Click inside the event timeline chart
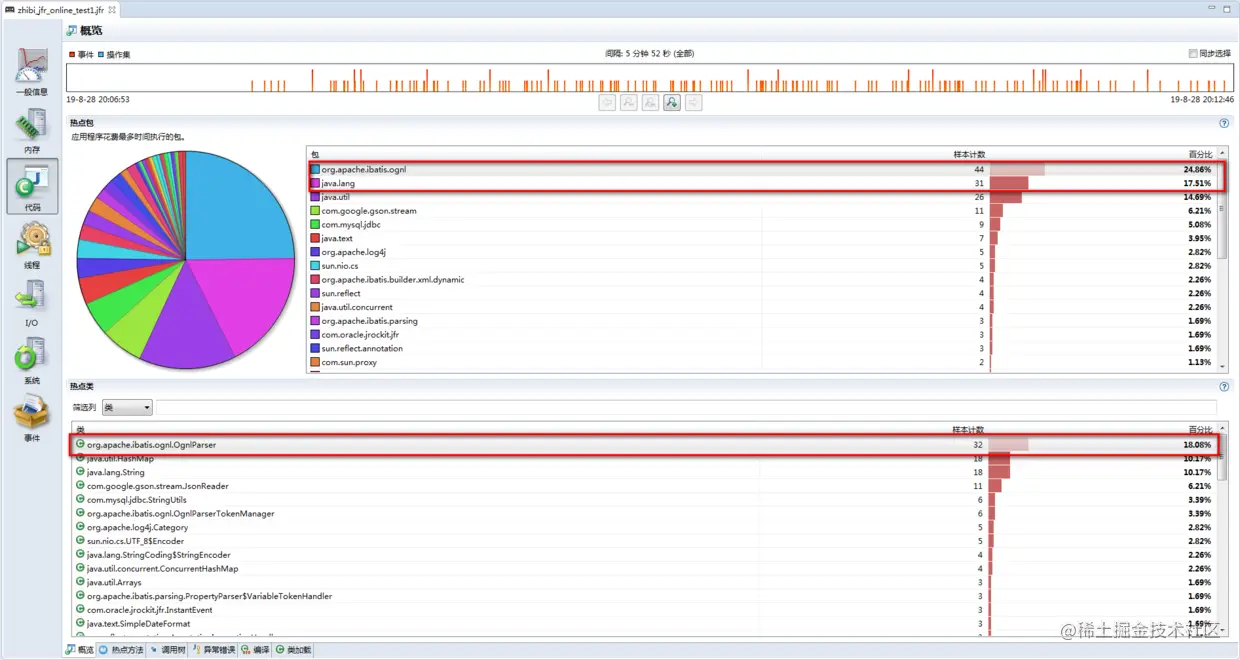This screenshot has width=1240, height=660. coord(650,78)
